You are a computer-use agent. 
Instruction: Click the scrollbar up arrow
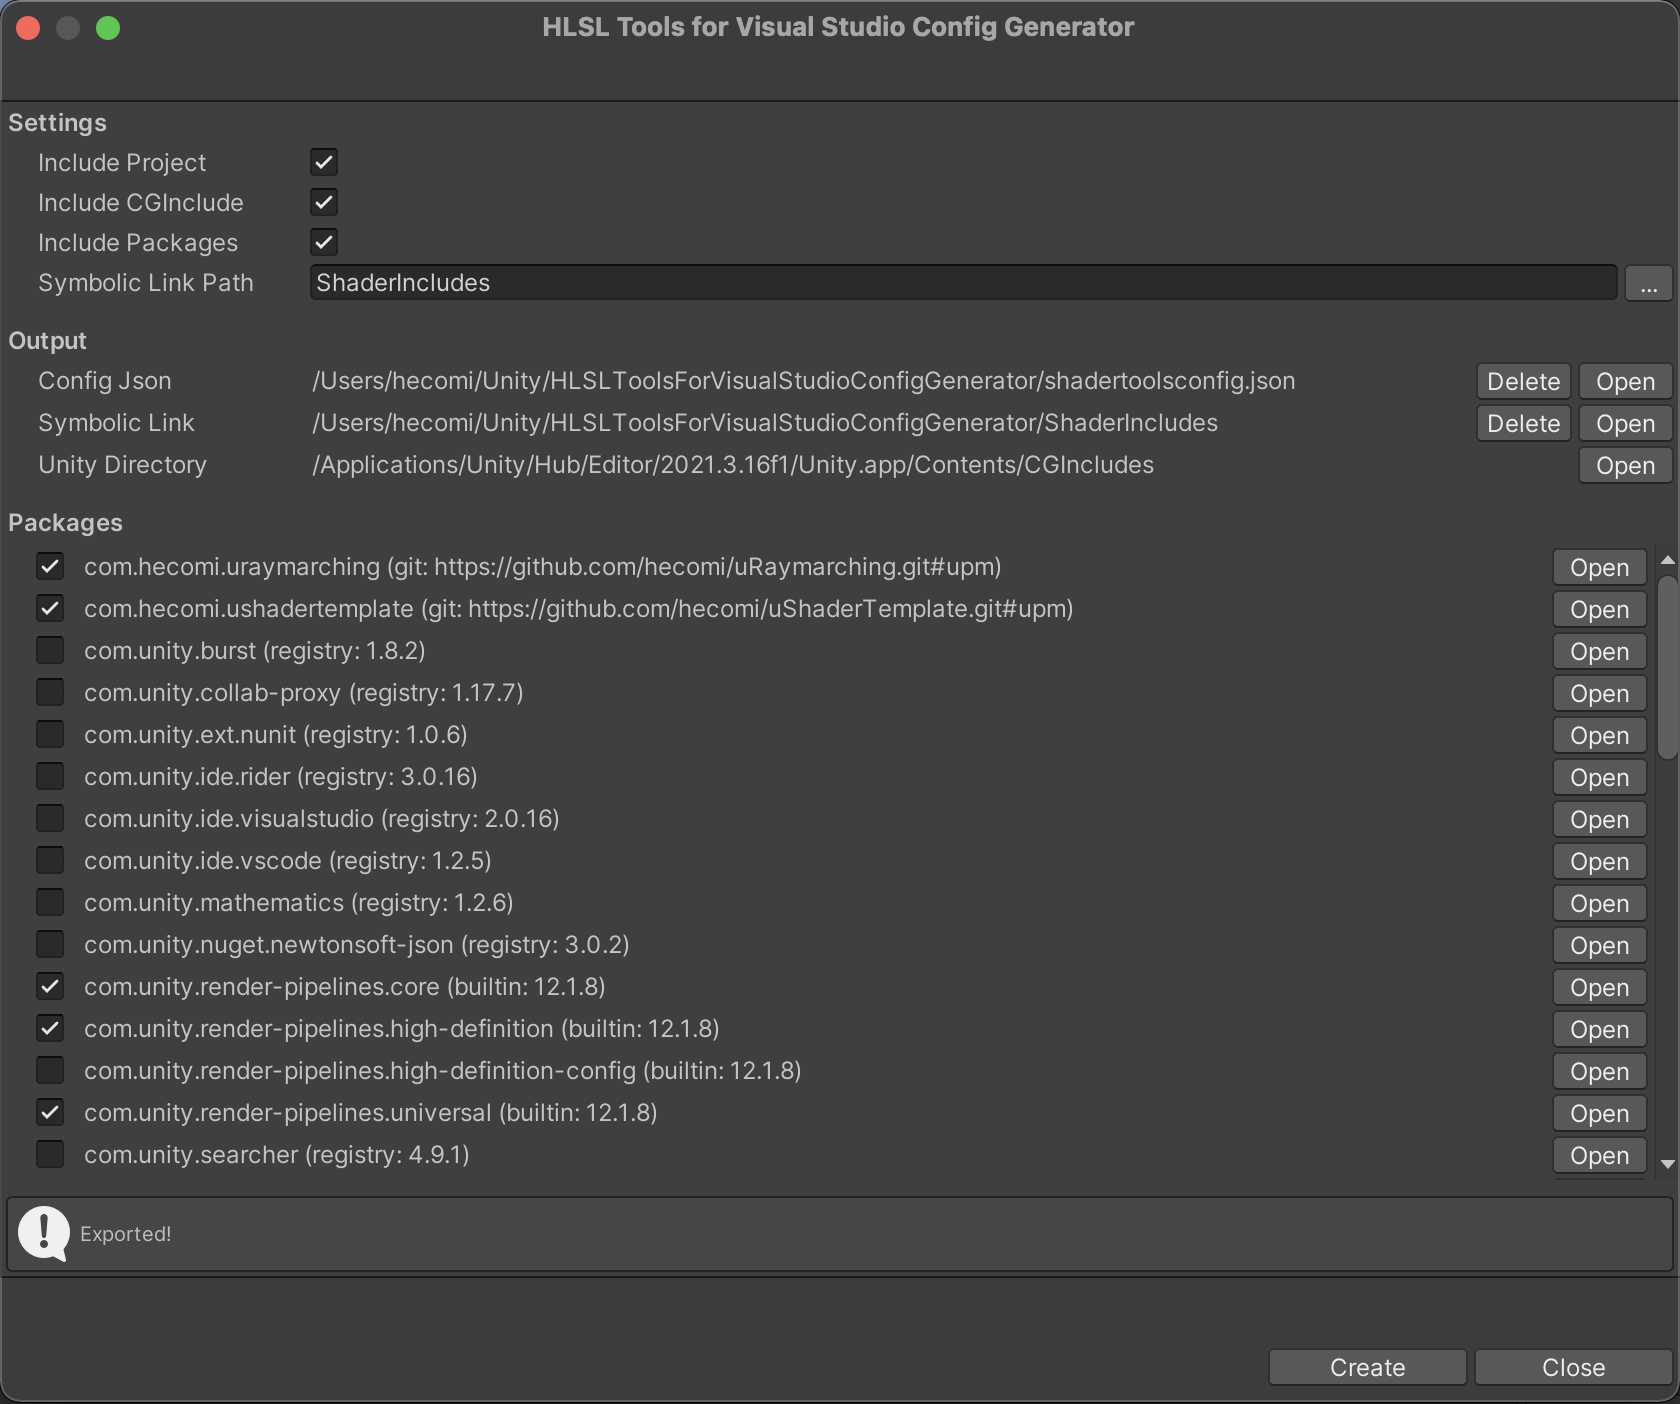pyautogui.click(x=1666, y=560)
